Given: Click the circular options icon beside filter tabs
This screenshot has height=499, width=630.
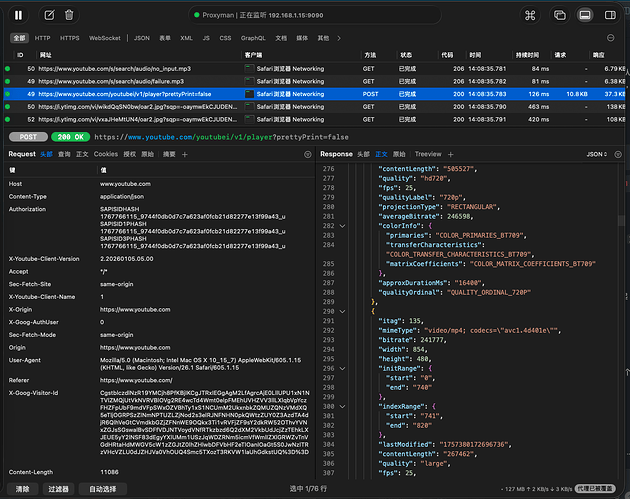Looking at the screenshot, I should [610, 38].
